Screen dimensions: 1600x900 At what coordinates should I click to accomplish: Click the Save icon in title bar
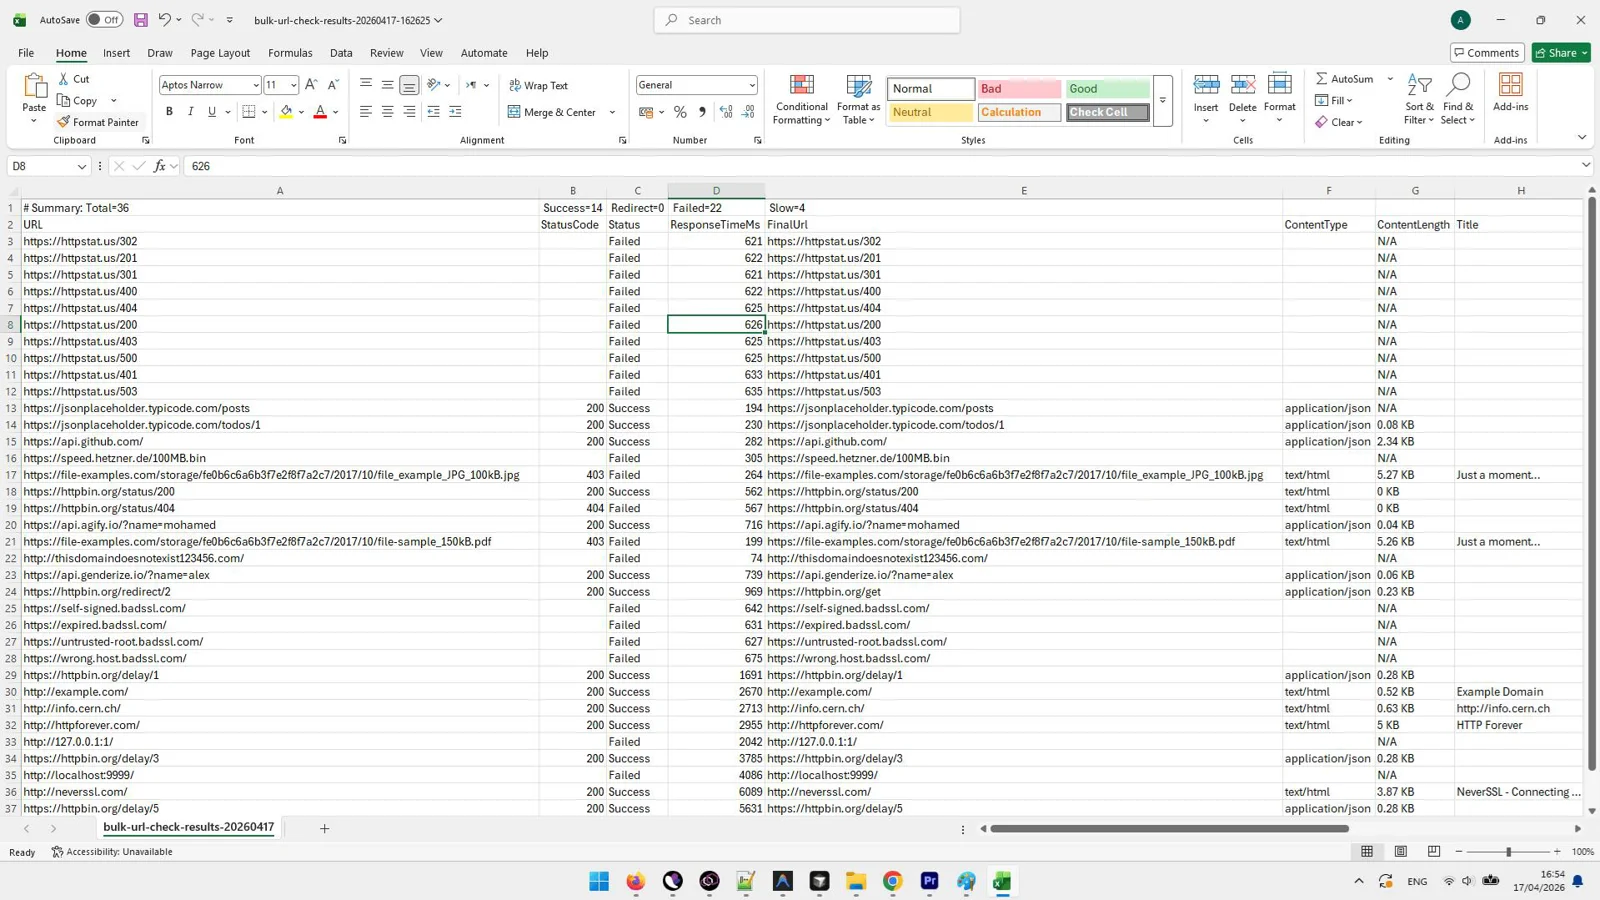point(141,20)
